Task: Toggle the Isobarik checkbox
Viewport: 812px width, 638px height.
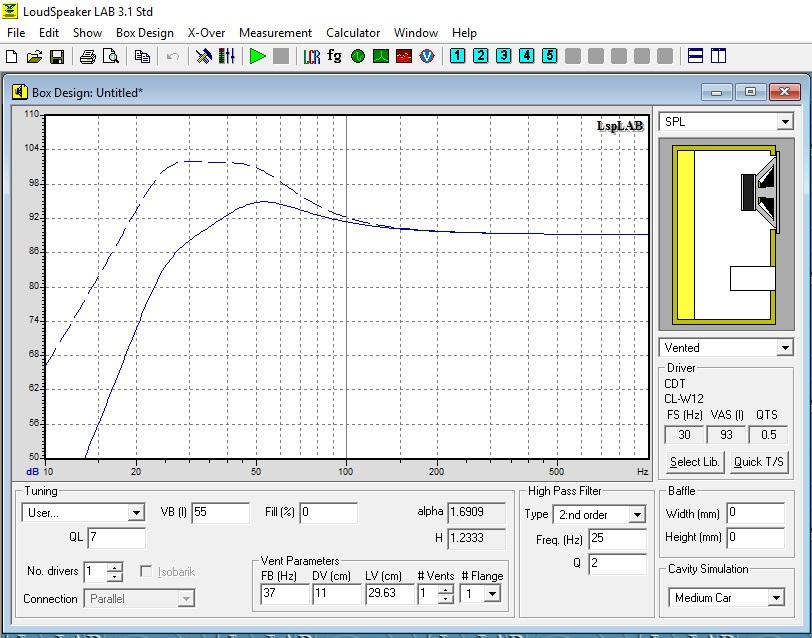Action: (147, 572)
